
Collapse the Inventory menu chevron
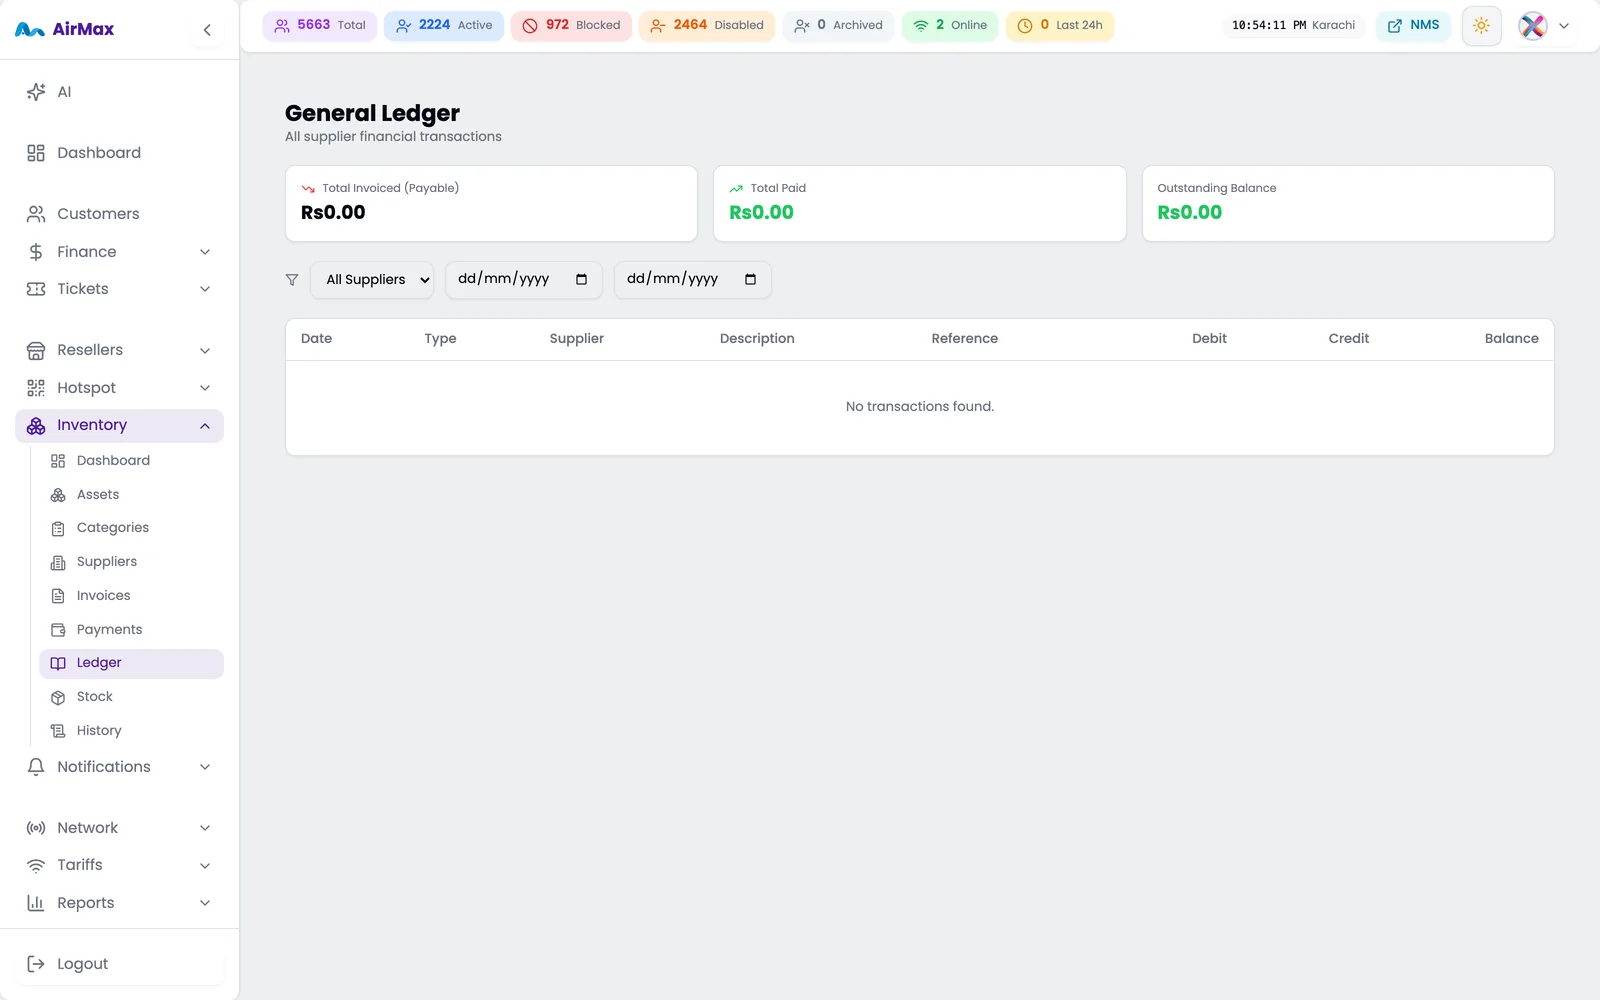[x=205, y=426]
